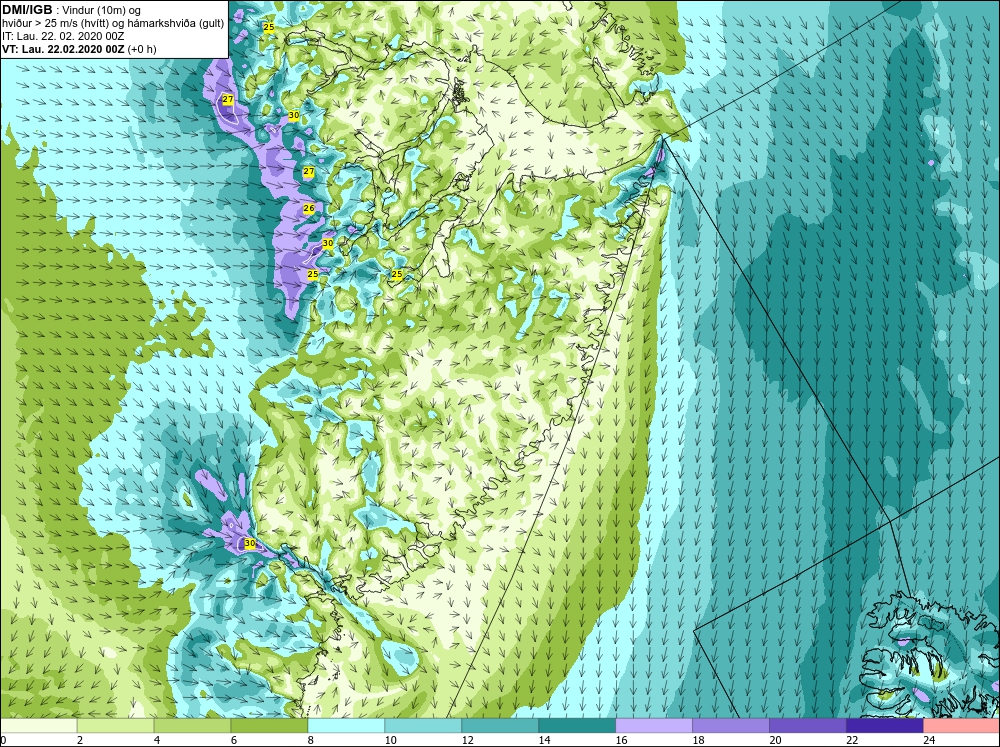The height and width of the screenshot is (747, 1000).
Task: Click the light green 2–4 m/s legend swatch
Action: click(115, 726)
